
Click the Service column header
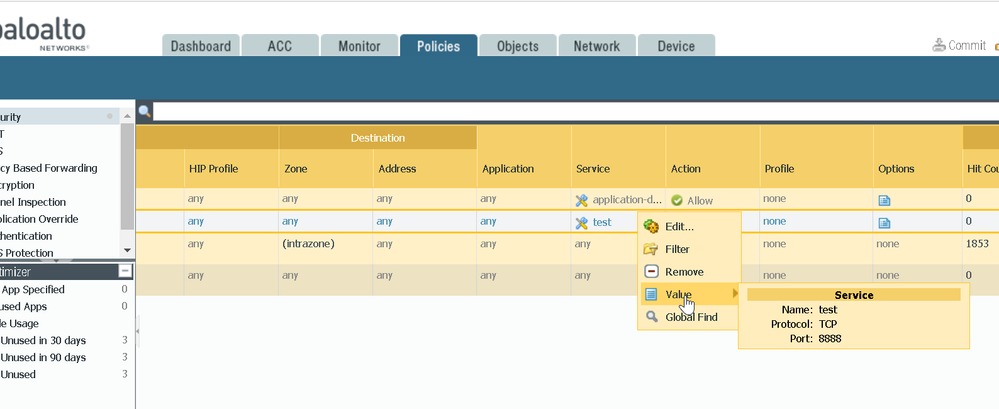pos(593,169)
